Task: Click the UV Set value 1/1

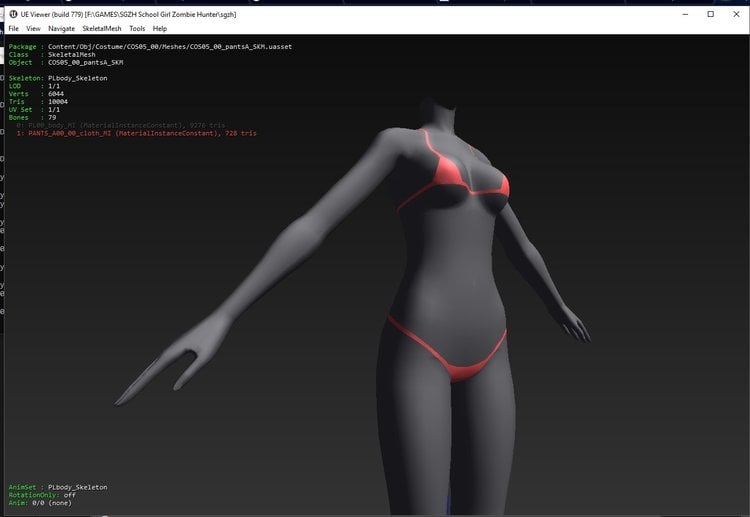Action: coord(54,110)
